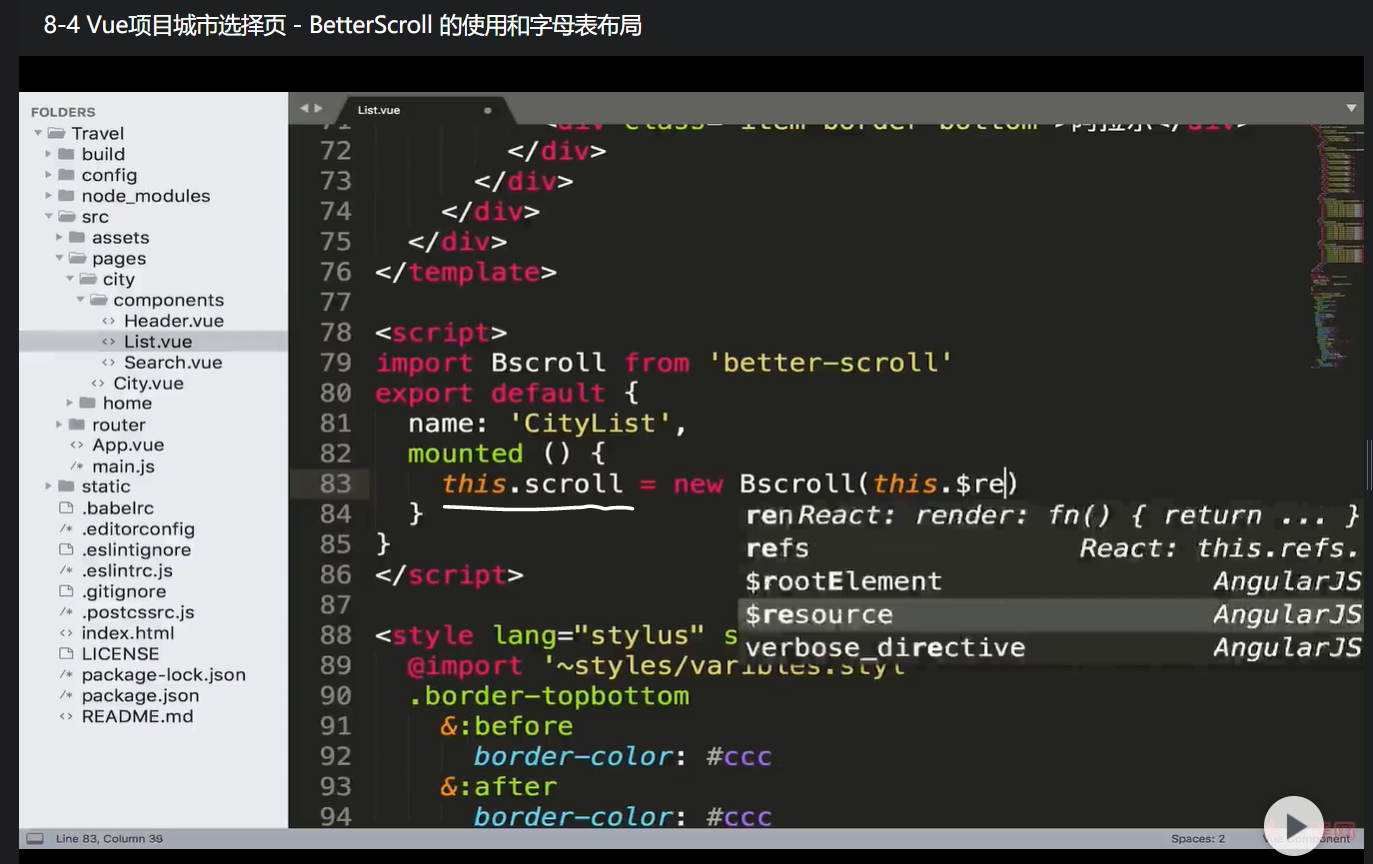Open App.vue in the sidebar
The image size is (1373, 864).
[x=128, y=446]
